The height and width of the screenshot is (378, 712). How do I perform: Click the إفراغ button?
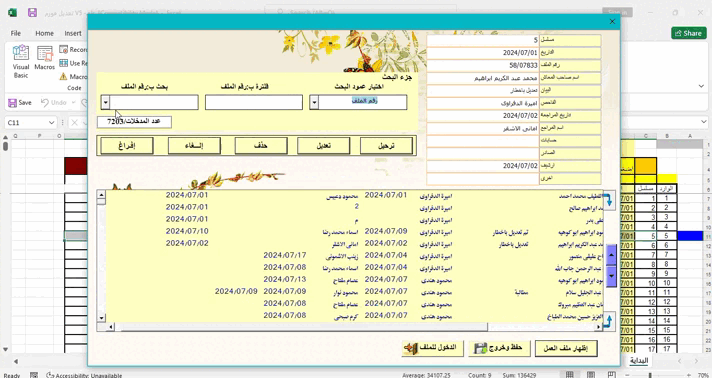[127, 146]
